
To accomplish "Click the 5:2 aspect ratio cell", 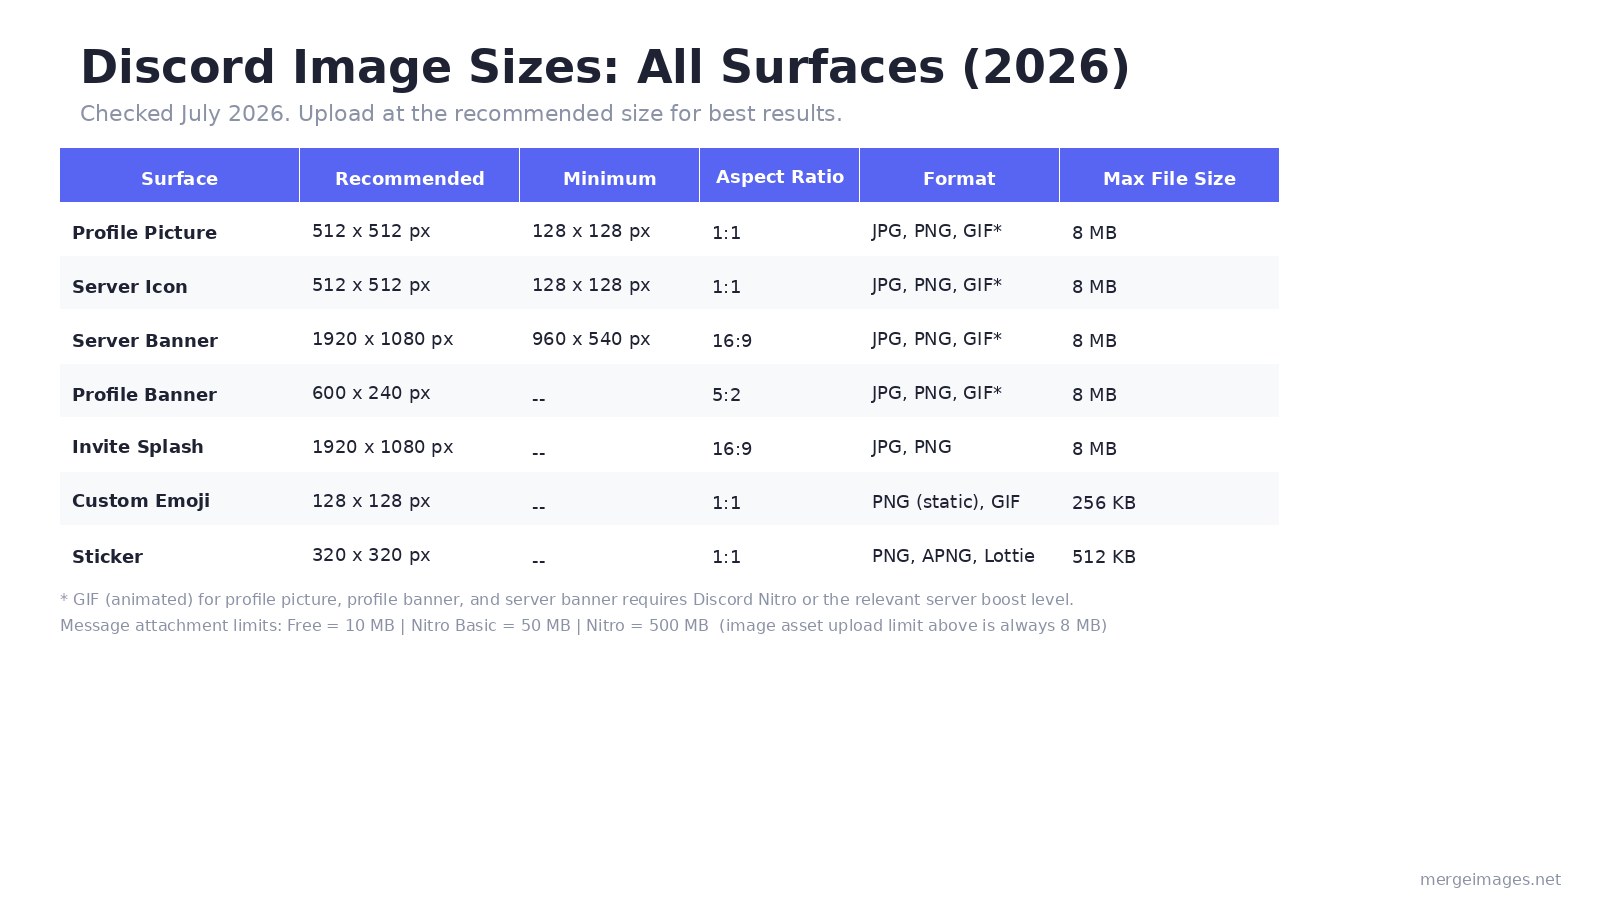I will click(726, 395).
